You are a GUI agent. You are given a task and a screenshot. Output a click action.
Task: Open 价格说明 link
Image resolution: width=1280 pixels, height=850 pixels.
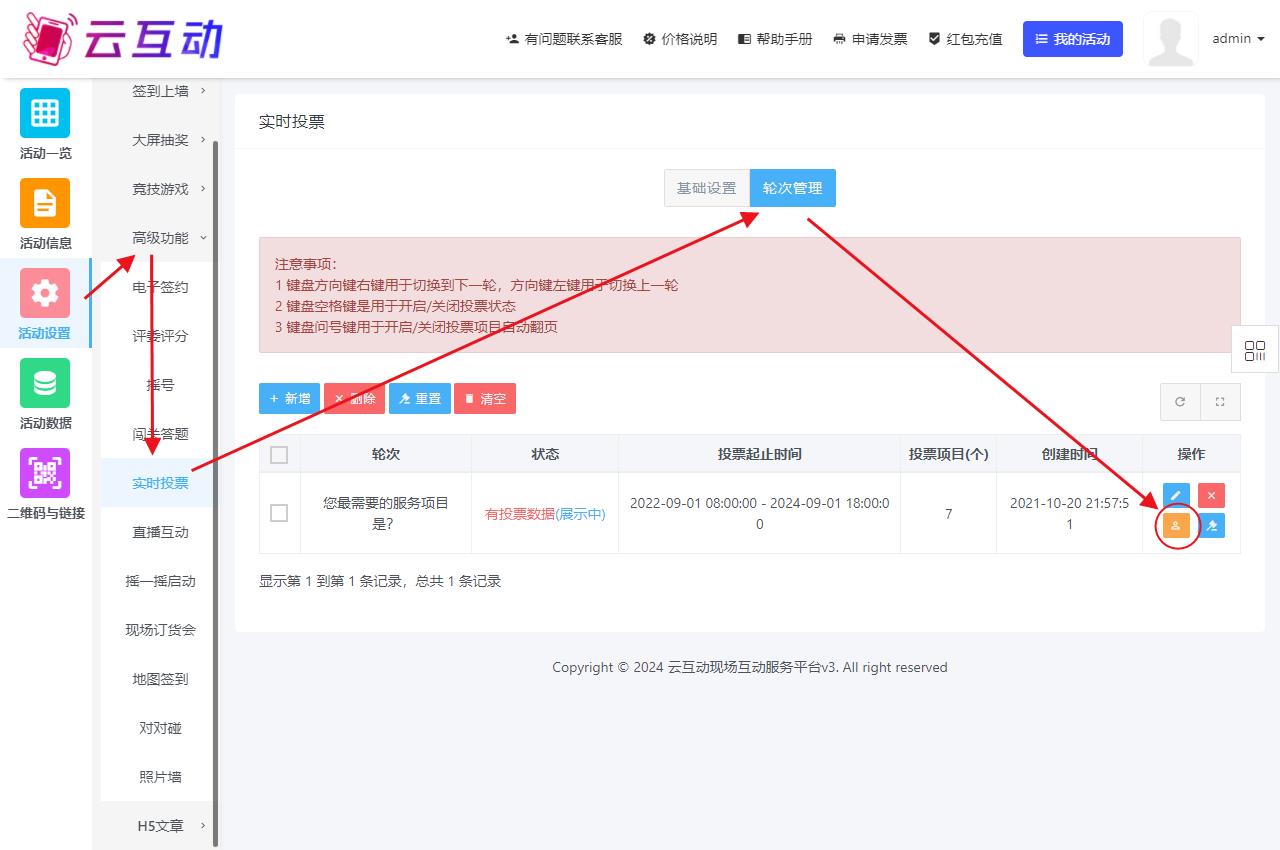680,39
